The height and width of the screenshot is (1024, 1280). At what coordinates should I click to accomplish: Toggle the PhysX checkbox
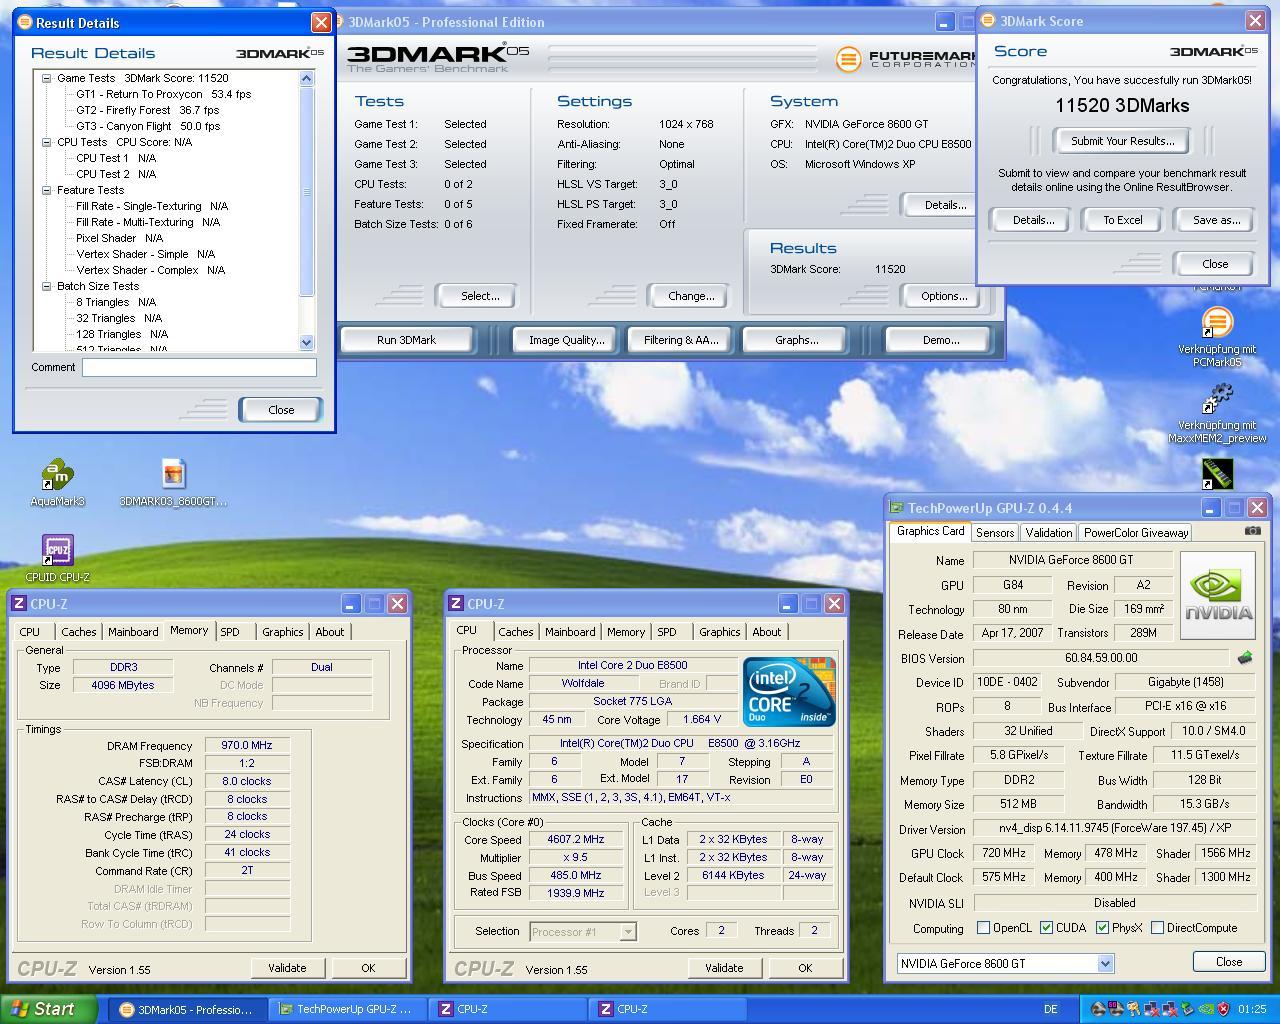[x=1102, y=928]
